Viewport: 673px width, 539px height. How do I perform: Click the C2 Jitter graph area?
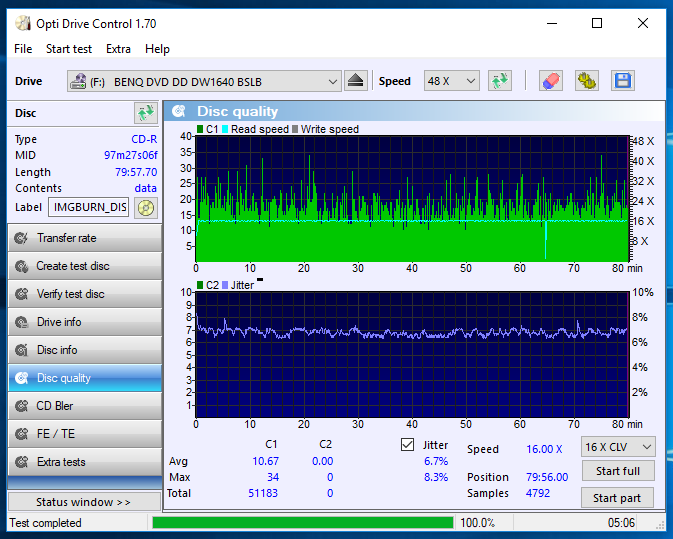pos(412,354)
